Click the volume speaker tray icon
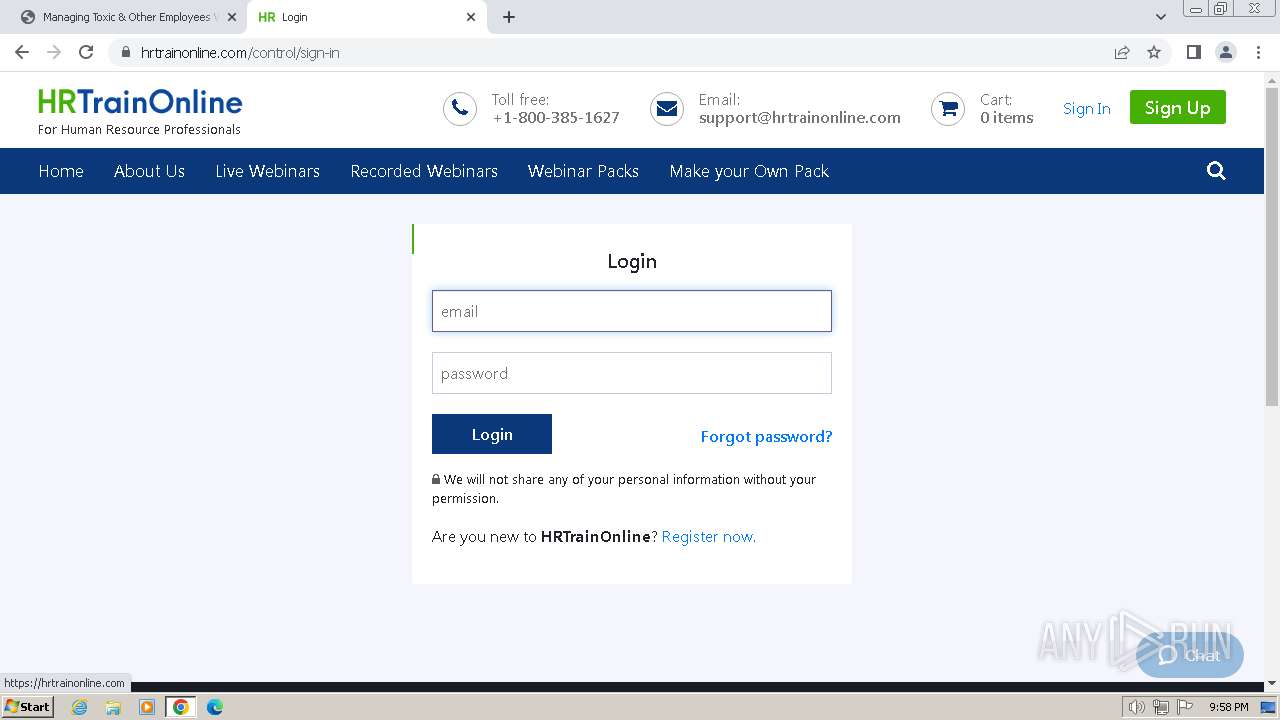The width and height of the screenshot is (1280, 720). click(x=1136, y=707)
